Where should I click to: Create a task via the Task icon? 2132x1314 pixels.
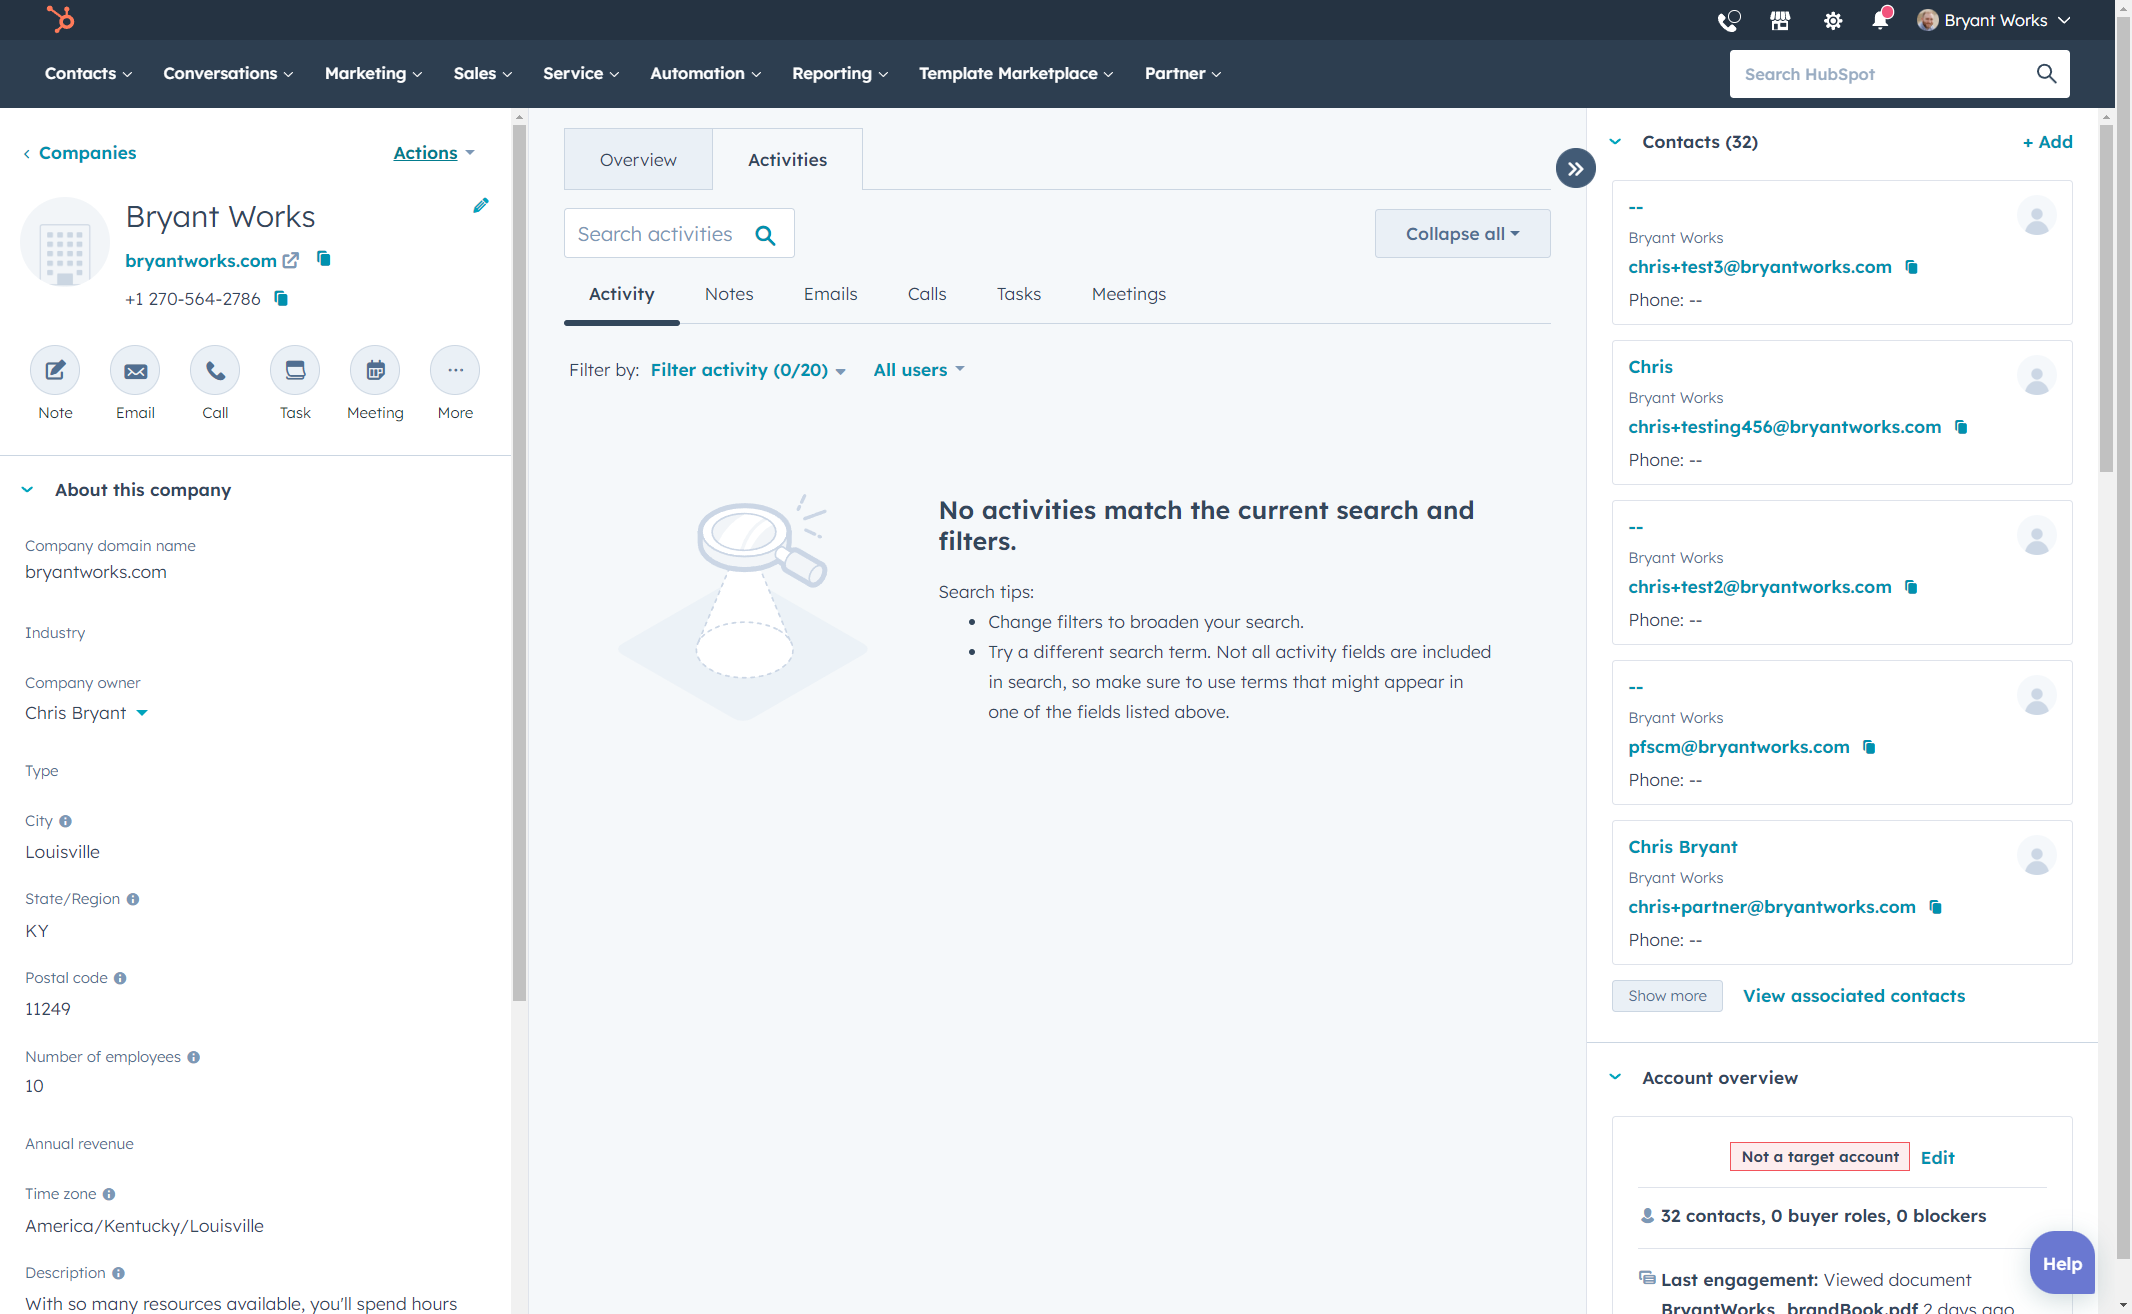pos(295,370)
